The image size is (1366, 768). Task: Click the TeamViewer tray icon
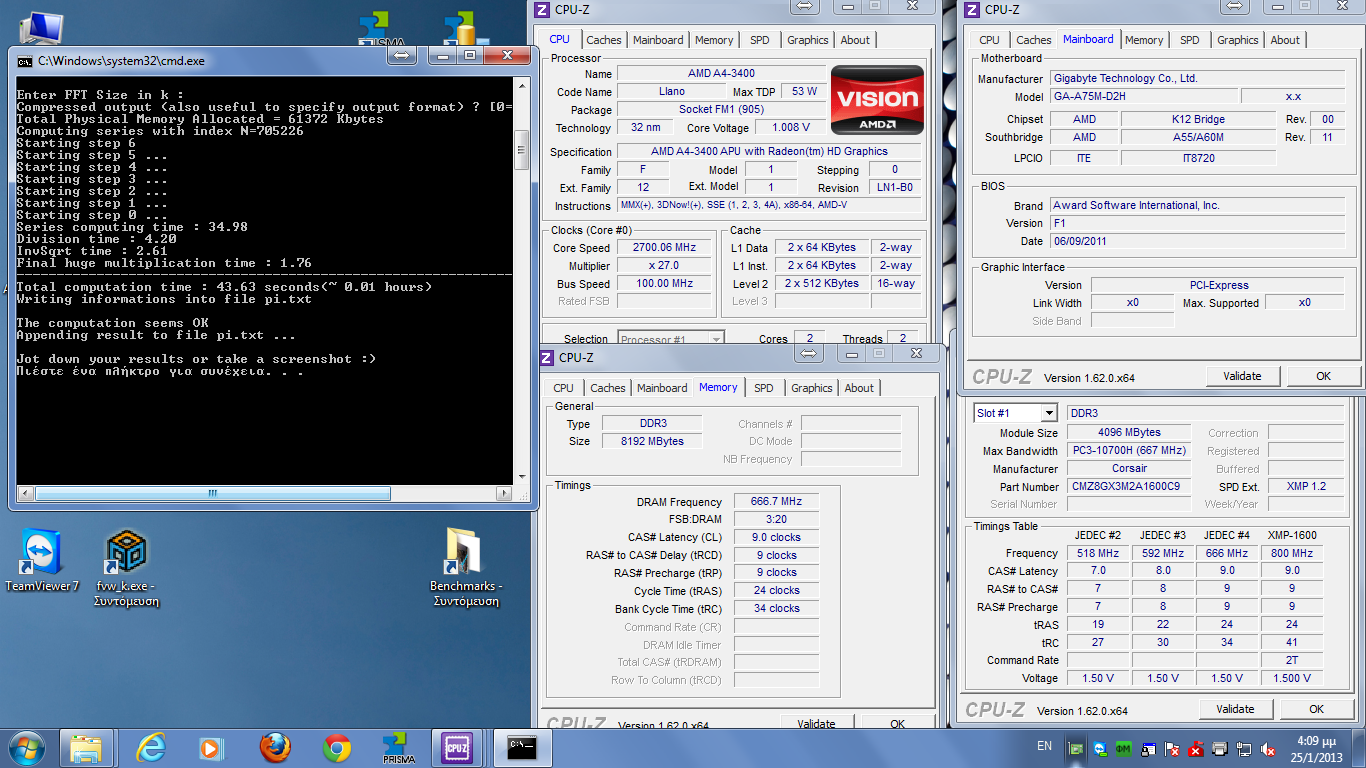(1100, 748)
